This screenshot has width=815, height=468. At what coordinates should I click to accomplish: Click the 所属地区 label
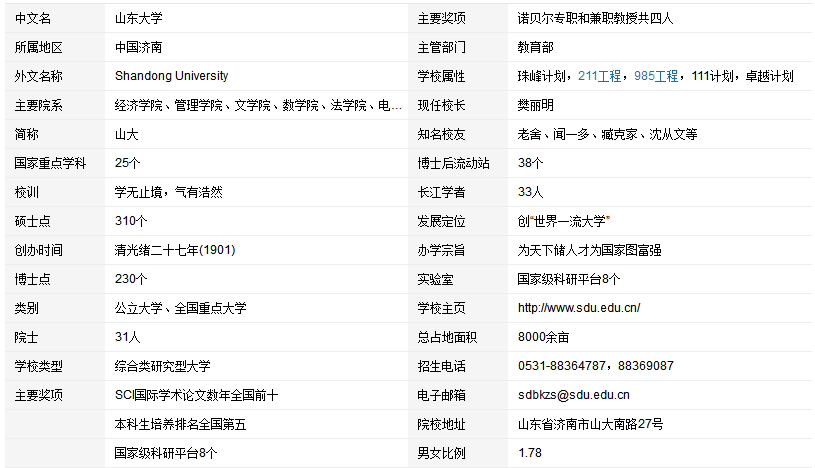pyautogui.click(x=38, y=48)
